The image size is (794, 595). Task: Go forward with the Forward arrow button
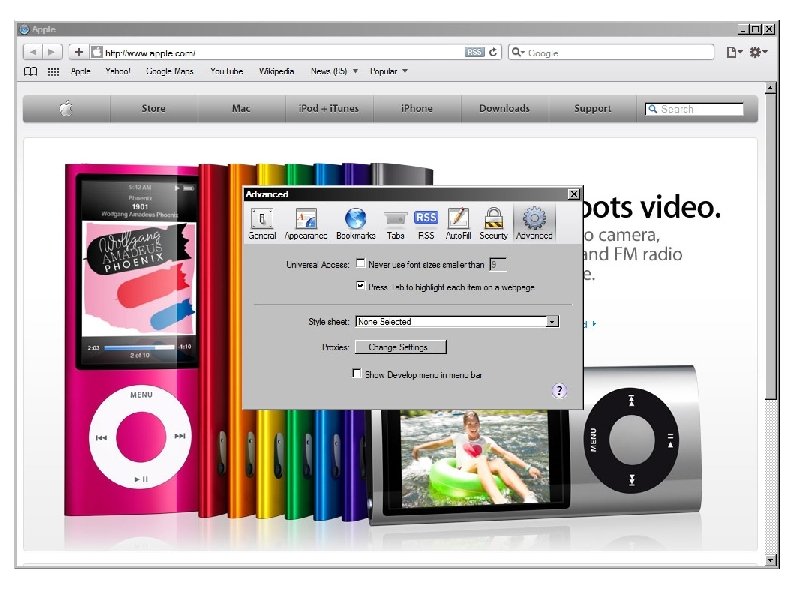(x=52, y=52)
